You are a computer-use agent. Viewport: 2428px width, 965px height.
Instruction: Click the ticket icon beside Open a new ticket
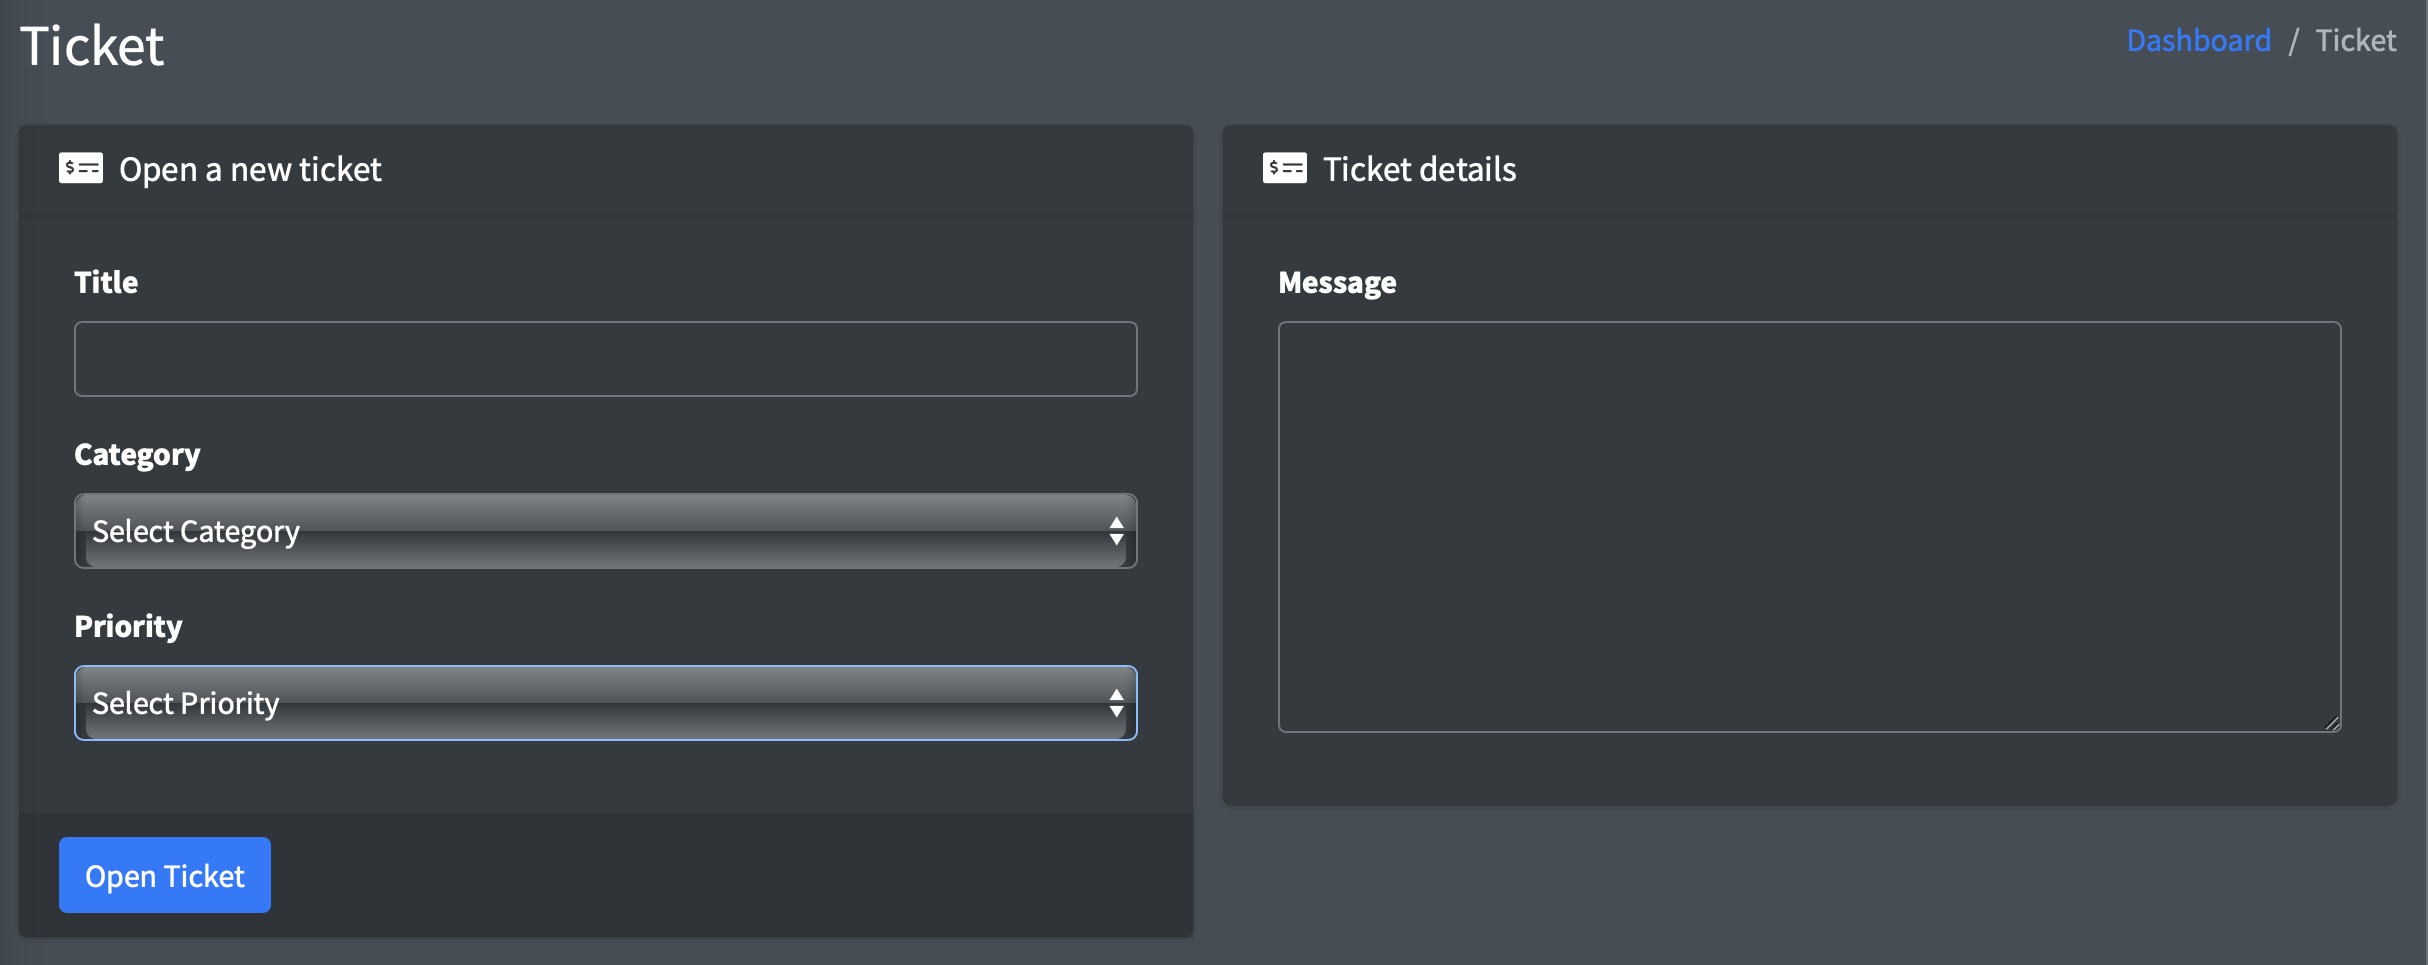[81, 168]
